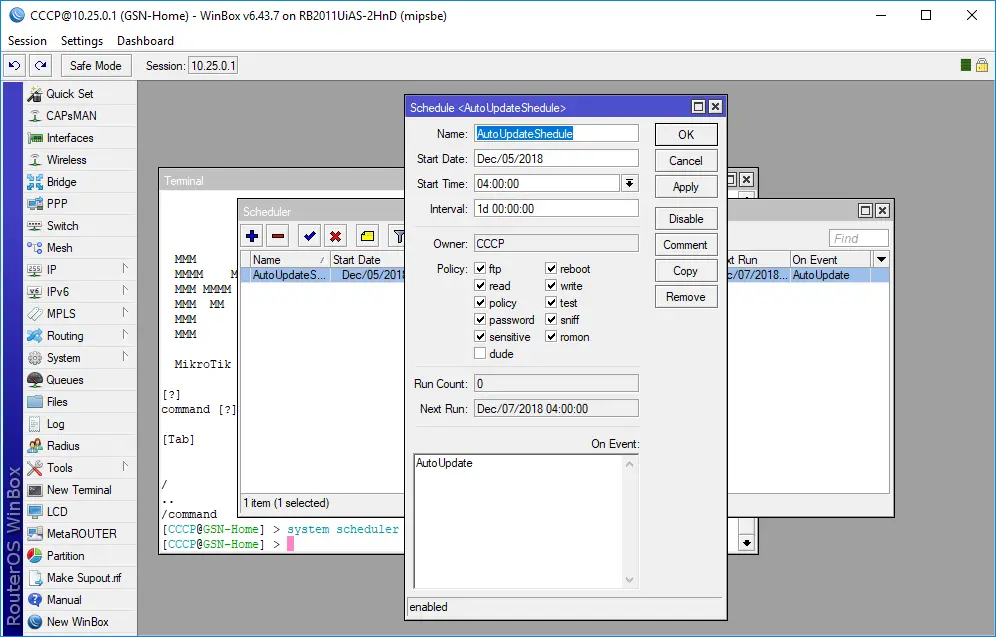
Task: Open Interfaces in the sidebar
Action: [x=80, y=138]
